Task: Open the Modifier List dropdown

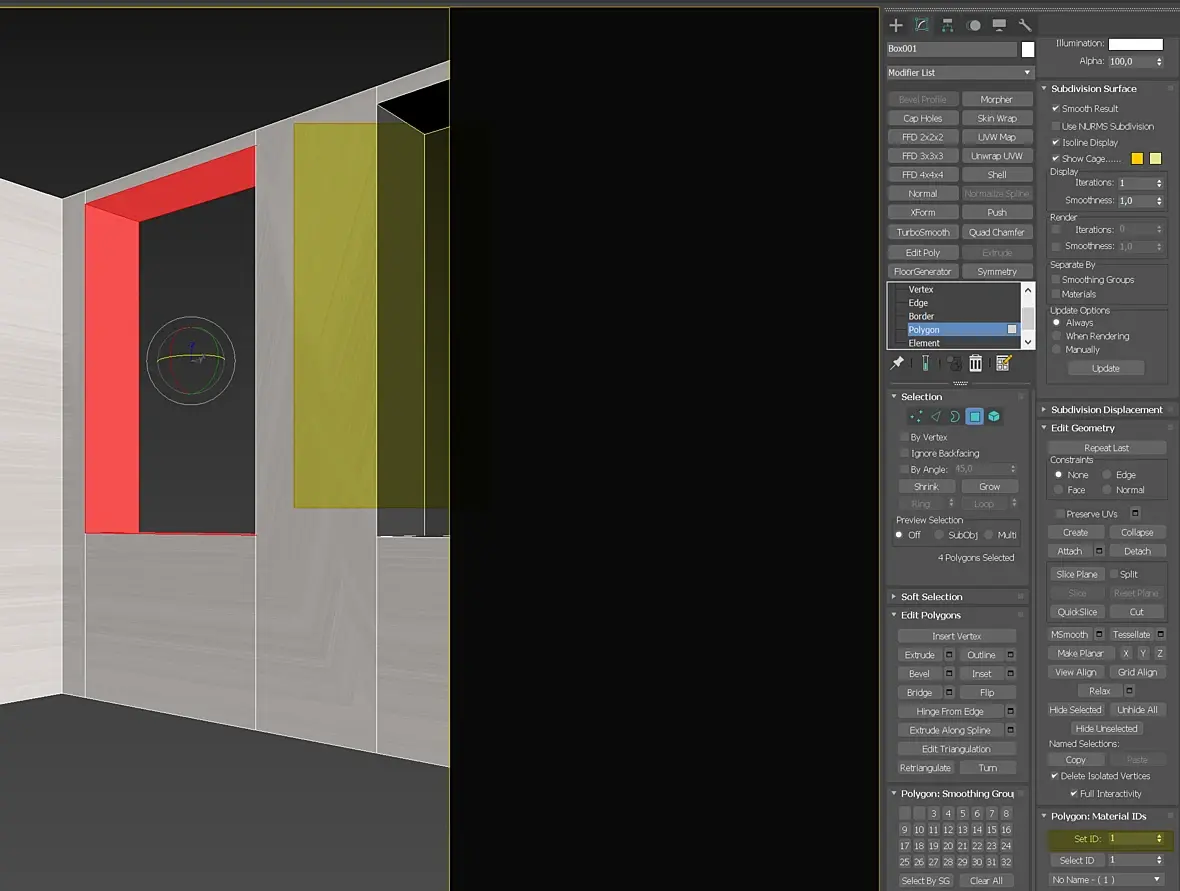Action: (x=960, y=73)
